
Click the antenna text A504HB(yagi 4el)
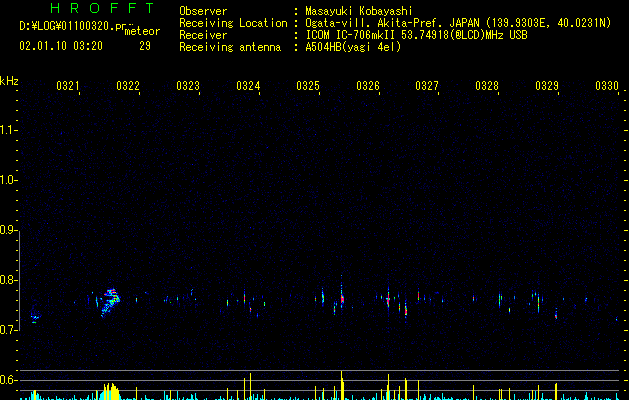coord(353,47)
